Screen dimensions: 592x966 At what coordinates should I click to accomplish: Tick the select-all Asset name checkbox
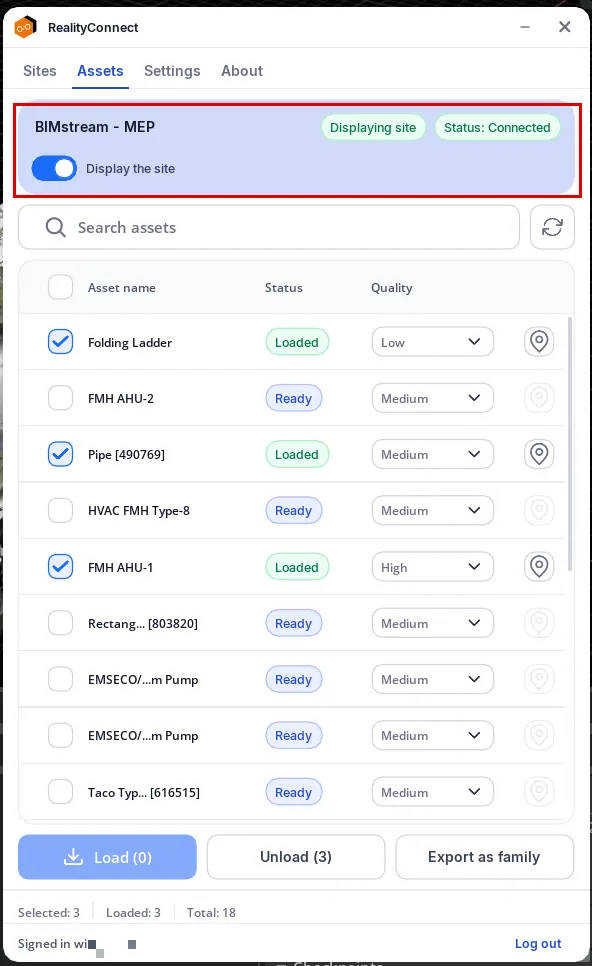coord(60,287)
